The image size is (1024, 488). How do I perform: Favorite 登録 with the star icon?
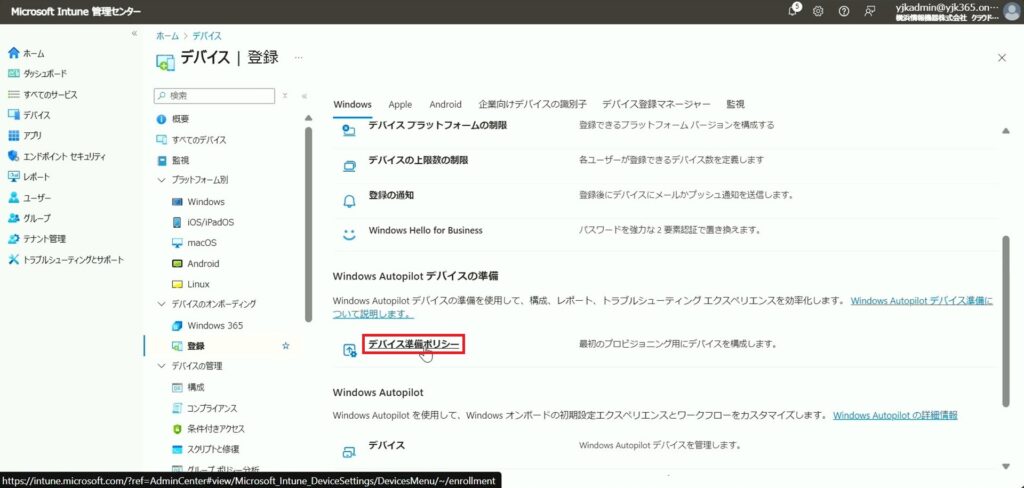click(x=285, y=346)
